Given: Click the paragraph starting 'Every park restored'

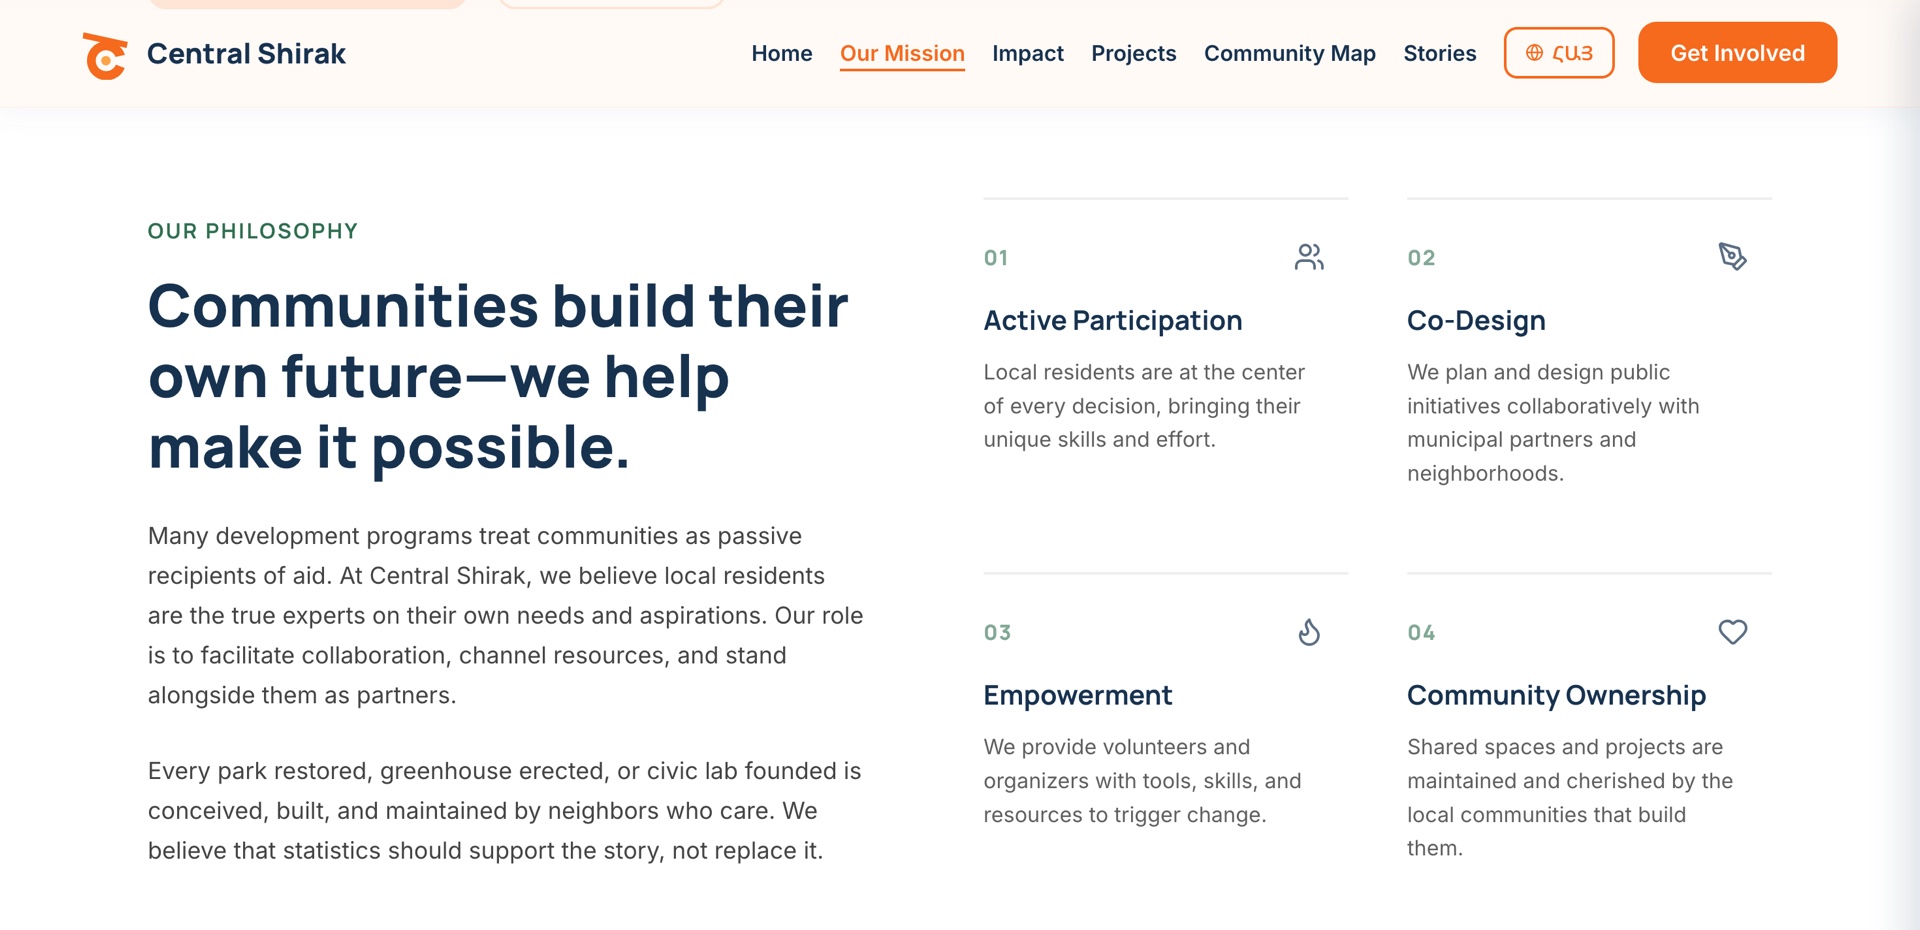Looking at the screenshot, I should pos(505,811).
